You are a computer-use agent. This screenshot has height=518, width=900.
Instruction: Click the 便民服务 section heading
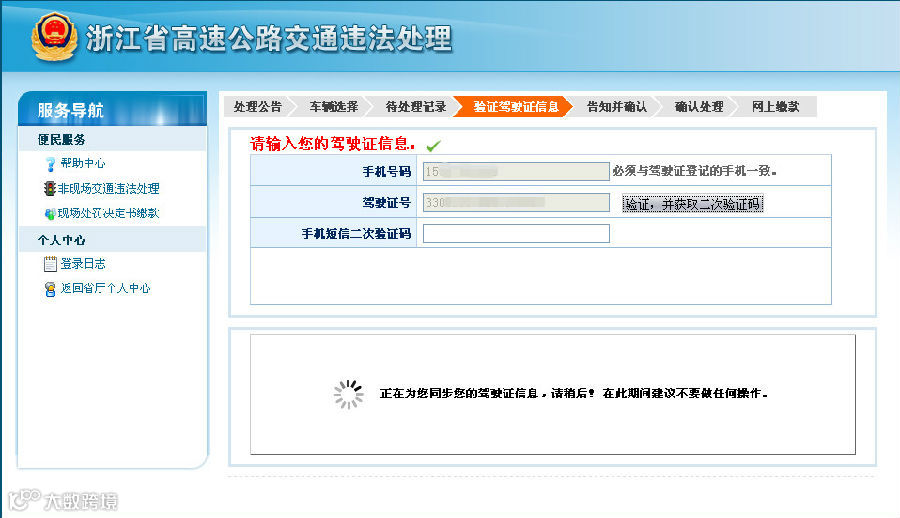[x=62, y=140]
